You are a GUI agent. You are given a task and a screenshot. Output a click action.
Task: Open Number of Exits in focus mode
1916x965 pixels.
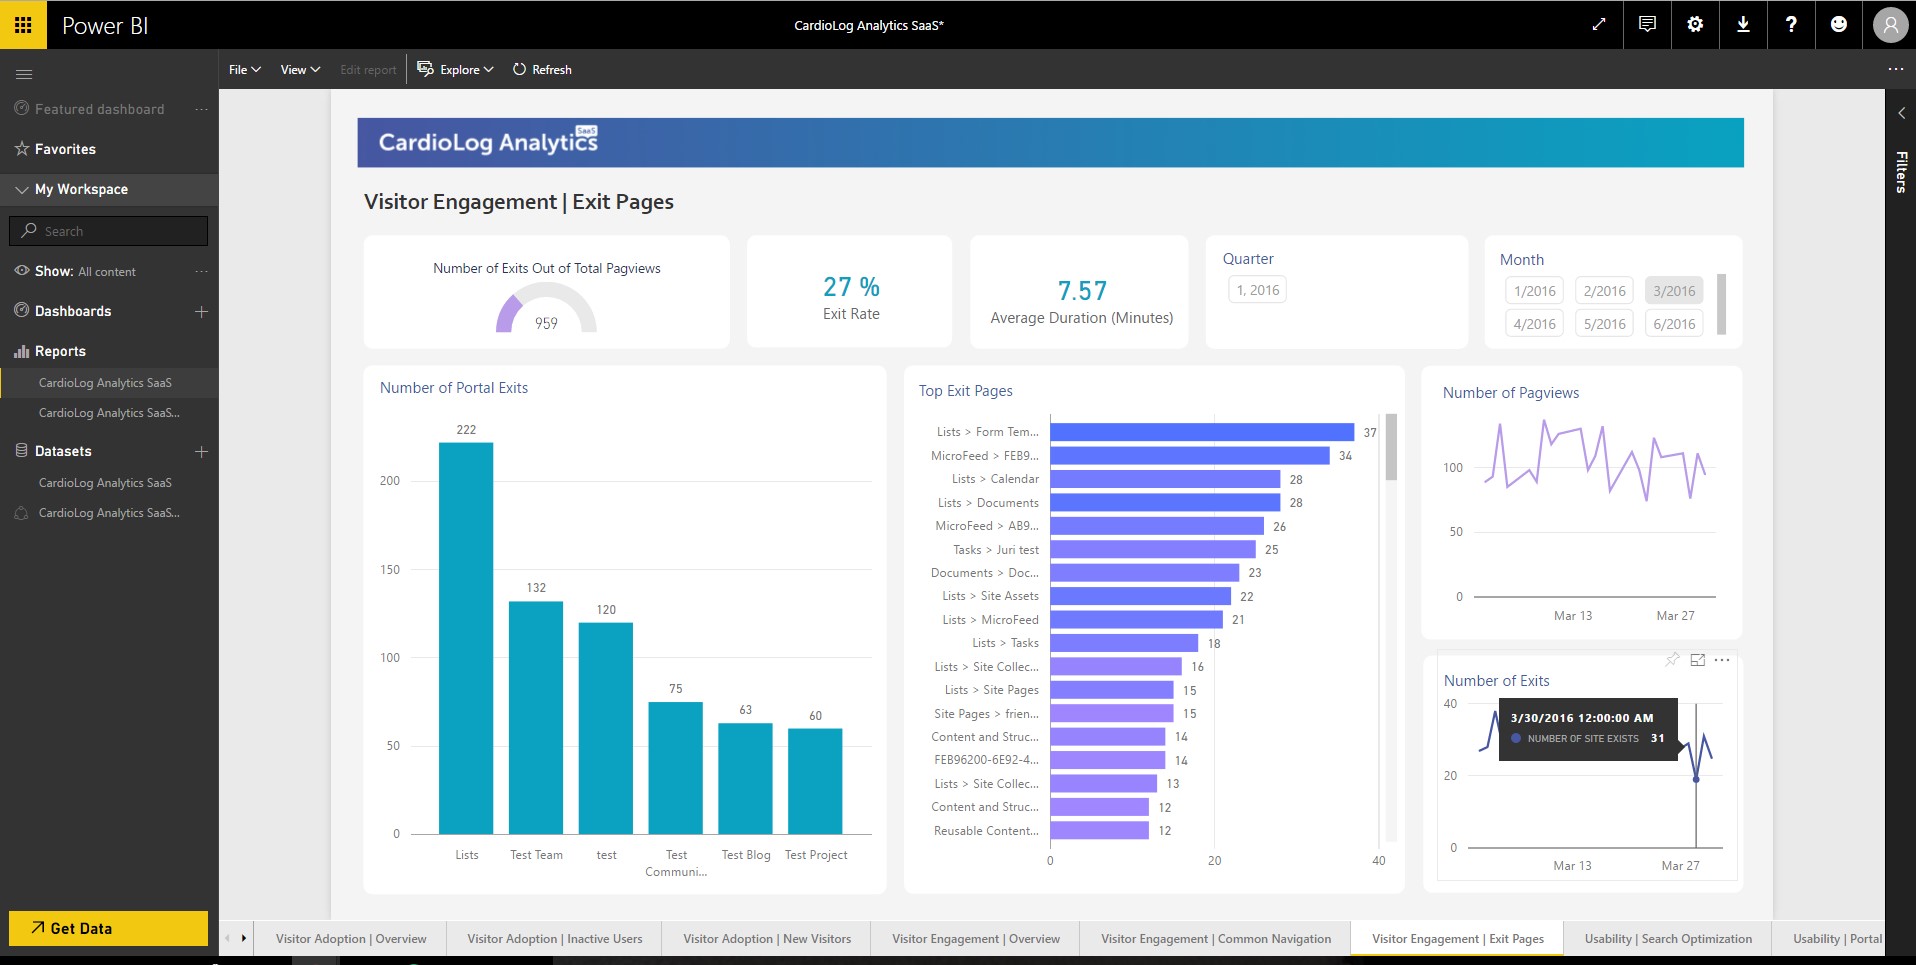1697,660
